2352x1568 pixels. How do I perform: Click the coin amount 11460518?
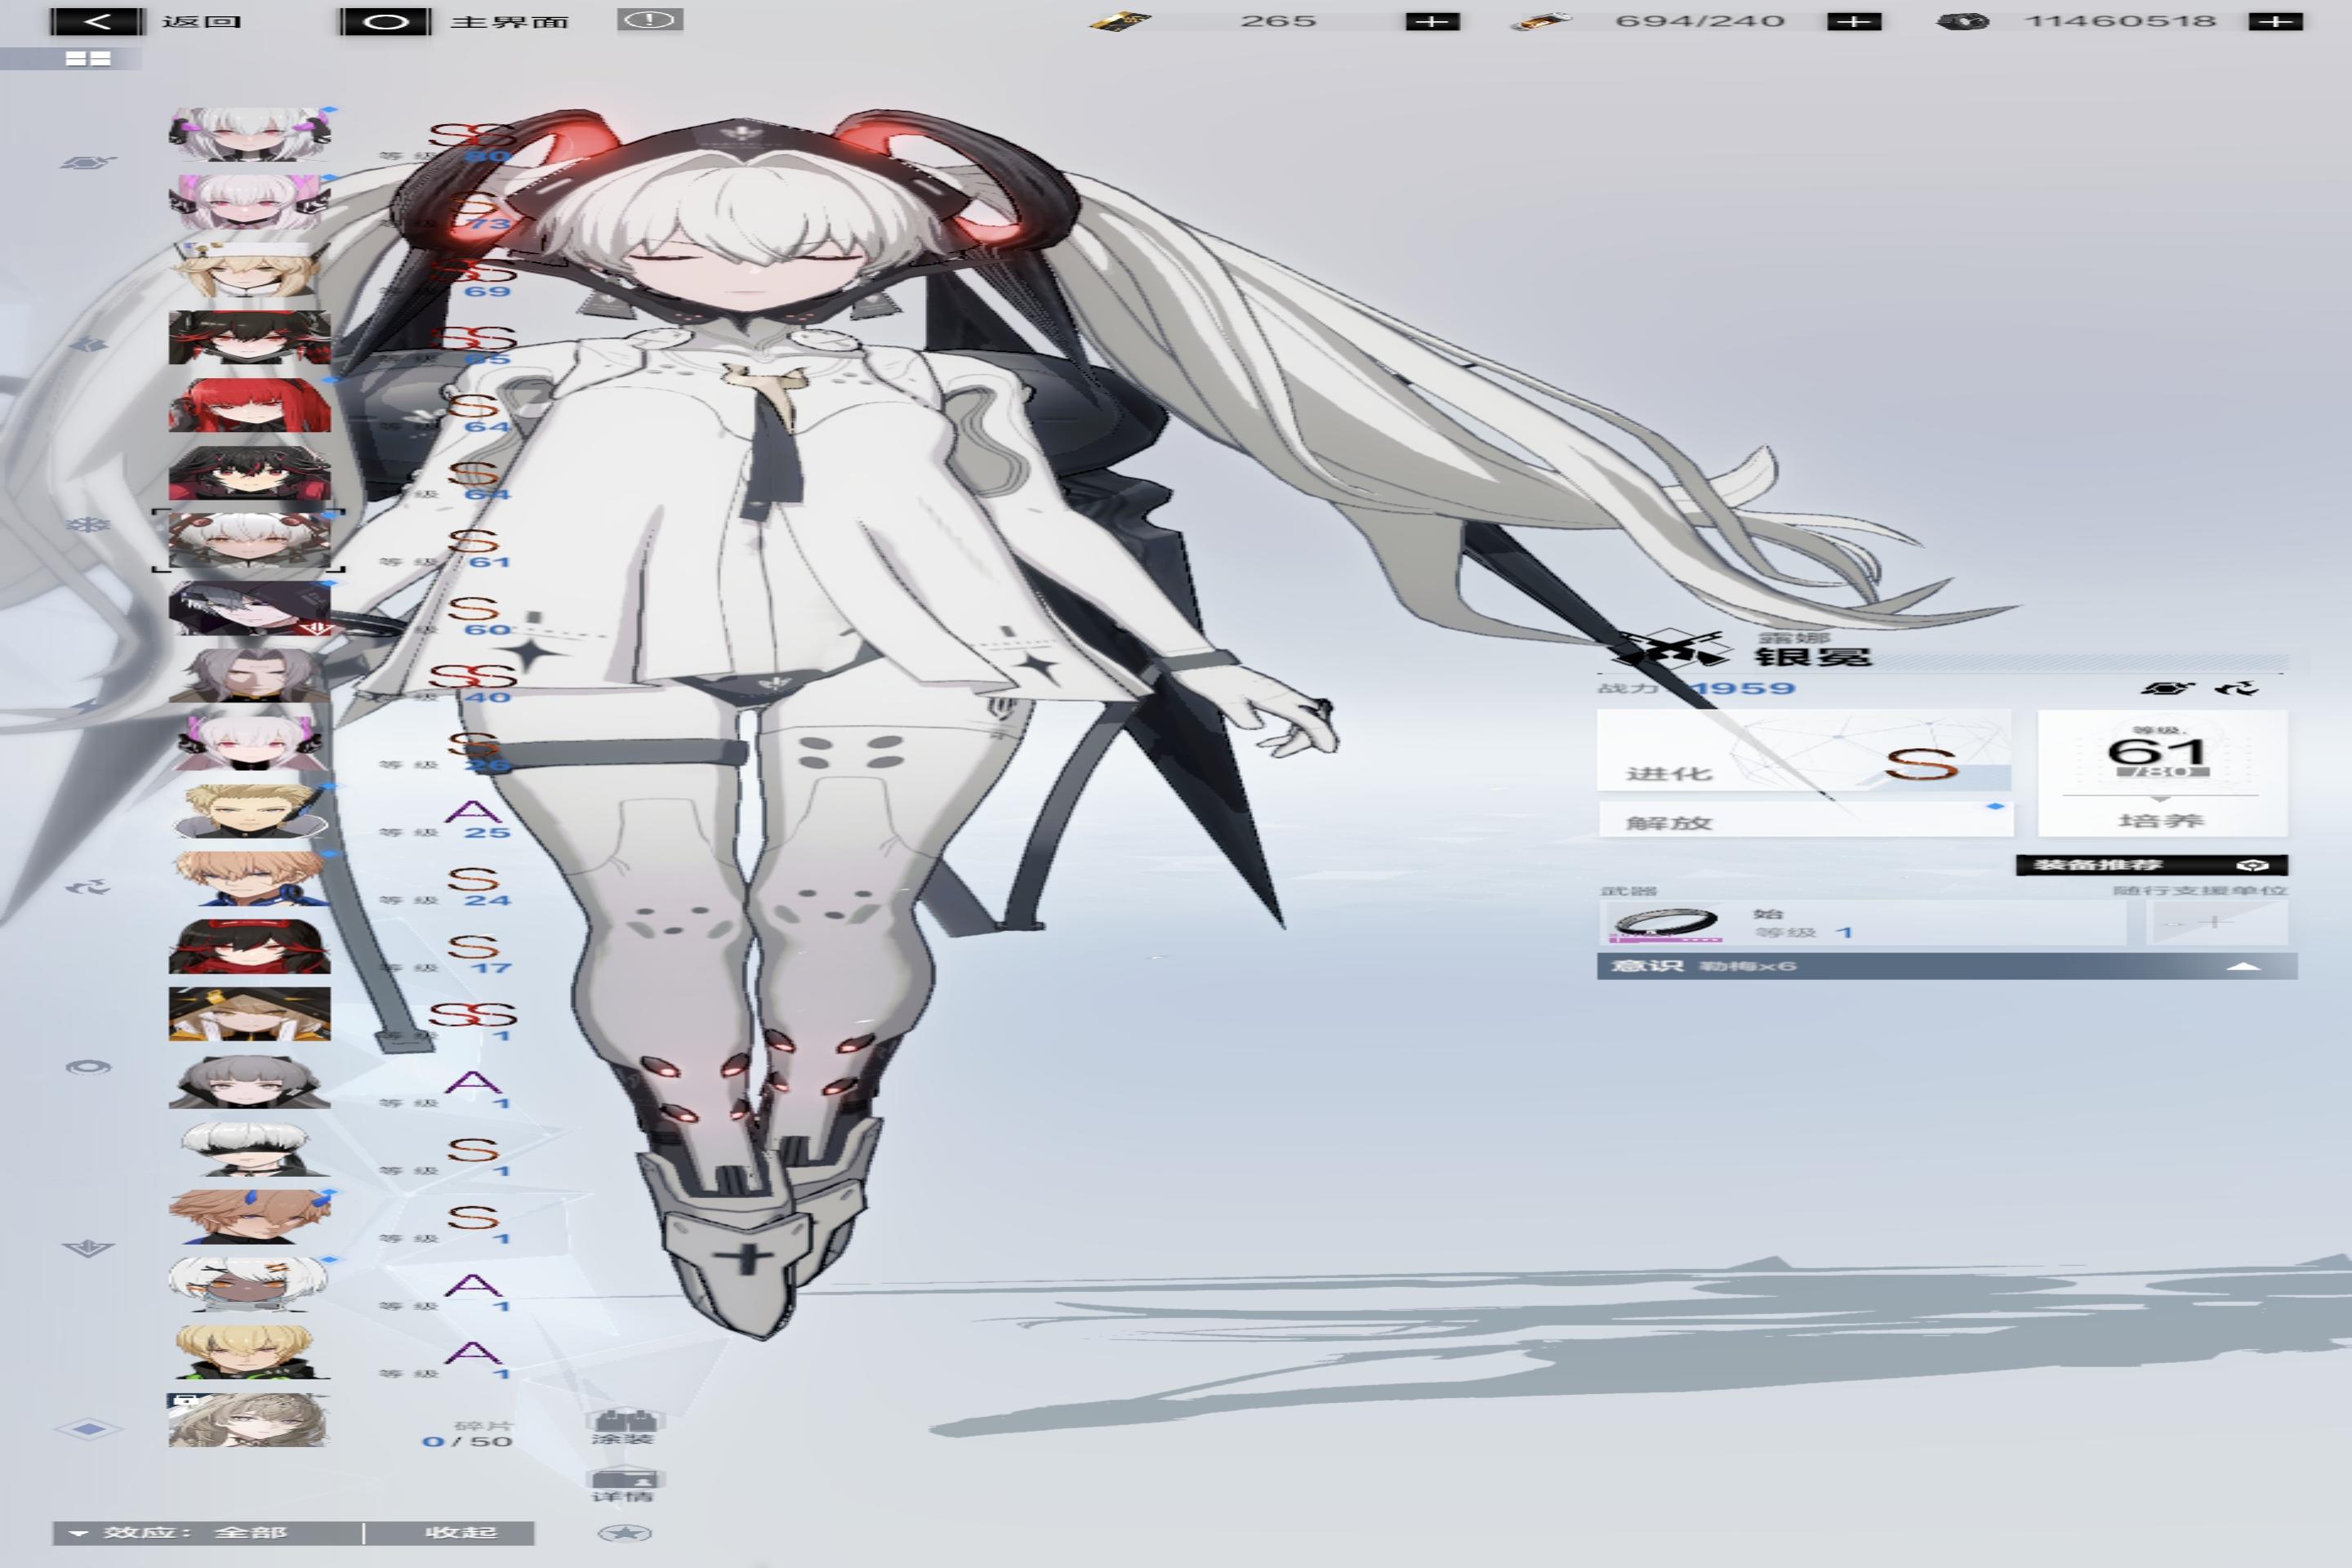(2120, 21)
